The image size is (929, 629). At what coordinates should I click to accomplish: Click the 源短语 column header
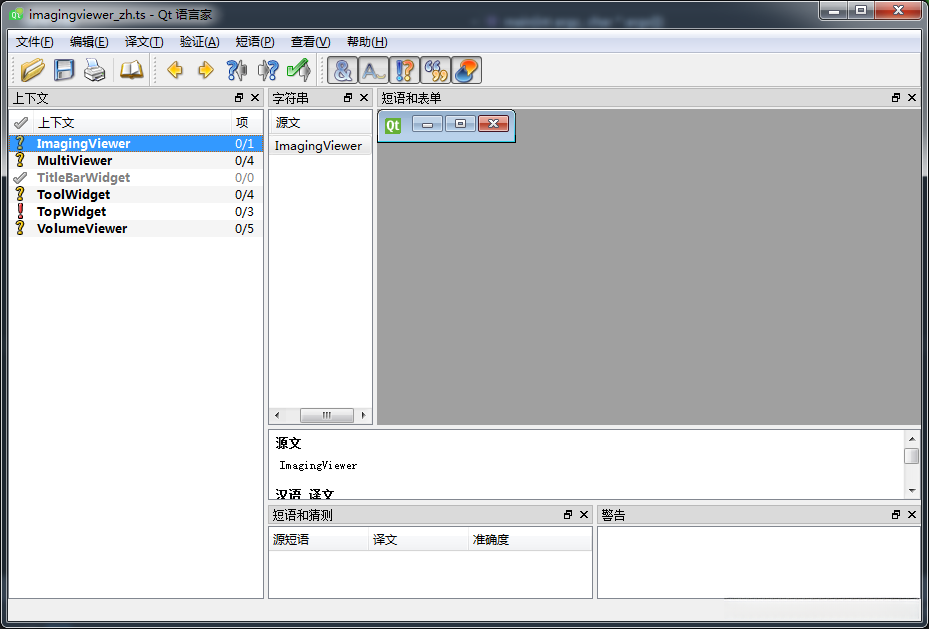point(319,540)
